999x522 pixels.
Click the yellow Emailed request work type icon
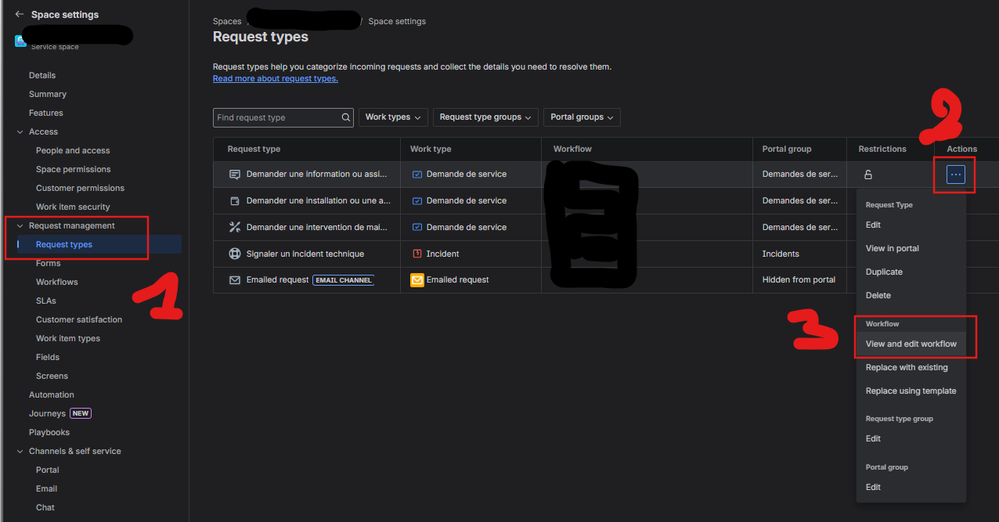(417, 280)
